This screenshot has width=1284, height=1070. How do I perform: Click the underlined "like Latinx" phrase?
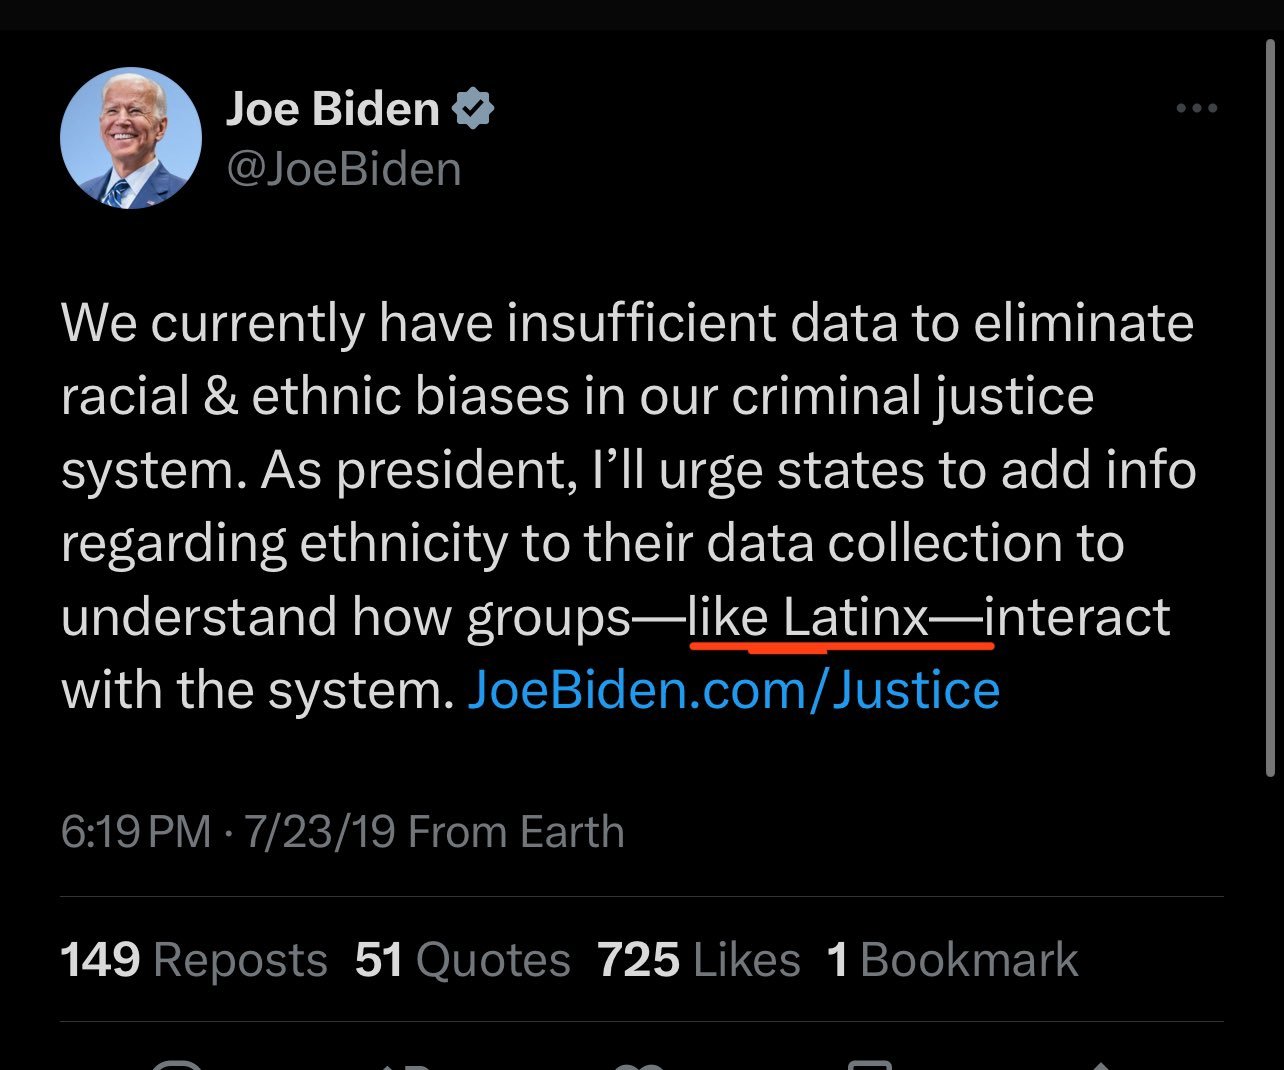[808, 617]
